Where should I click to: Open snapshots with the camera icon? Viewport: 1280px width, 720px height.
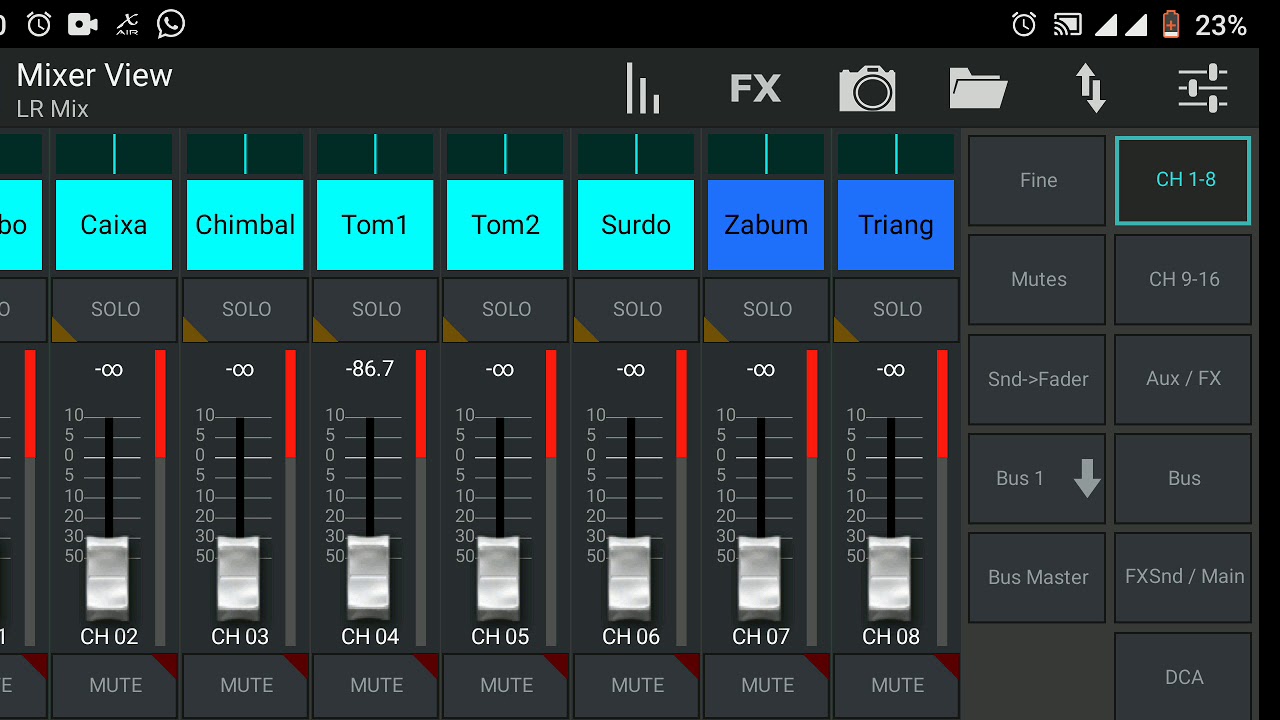pos(867,88)
